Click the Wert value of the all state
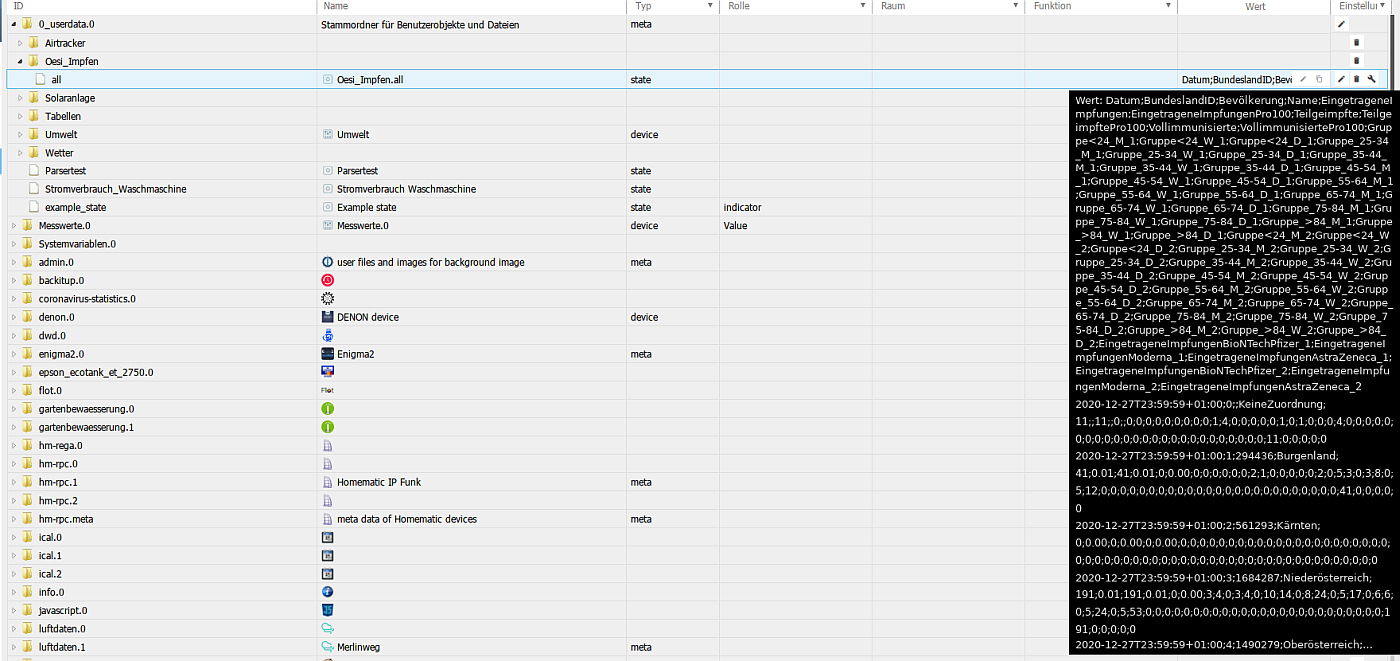This screenshot has height=661, width=1400. tap(1236, 79)
